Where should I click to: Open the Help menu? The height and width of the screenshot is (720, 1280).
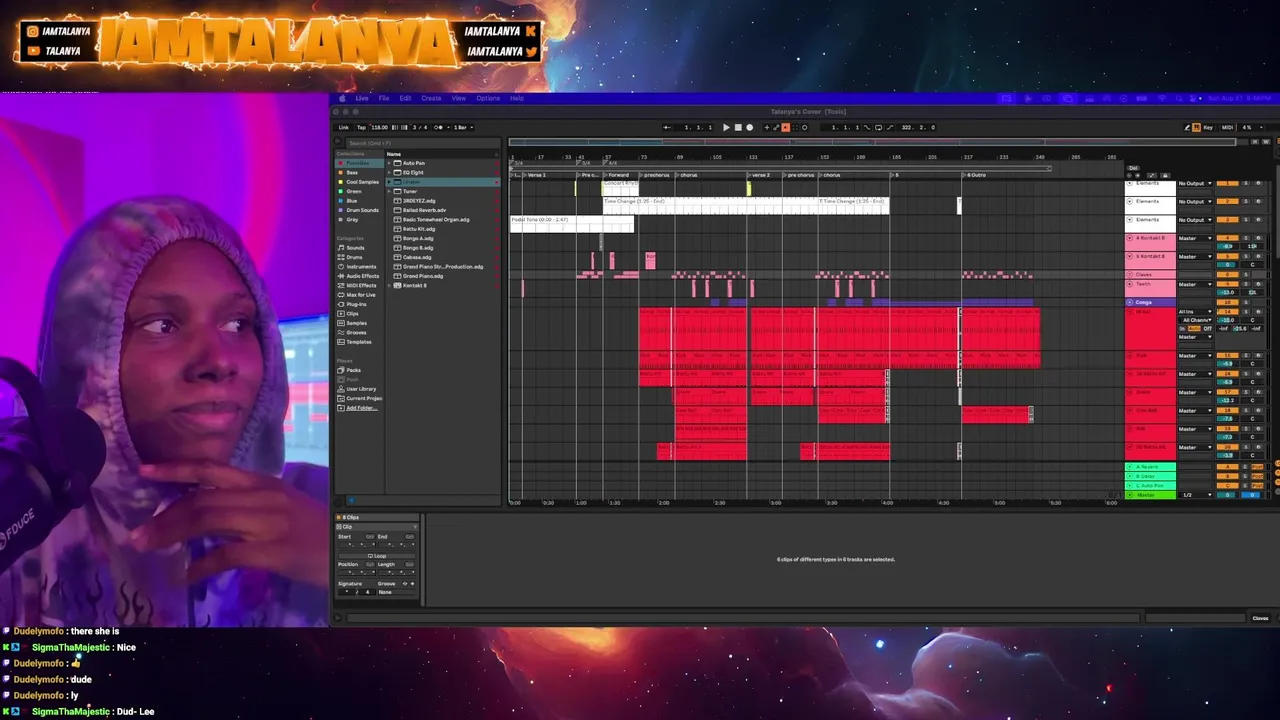[517, 98]
